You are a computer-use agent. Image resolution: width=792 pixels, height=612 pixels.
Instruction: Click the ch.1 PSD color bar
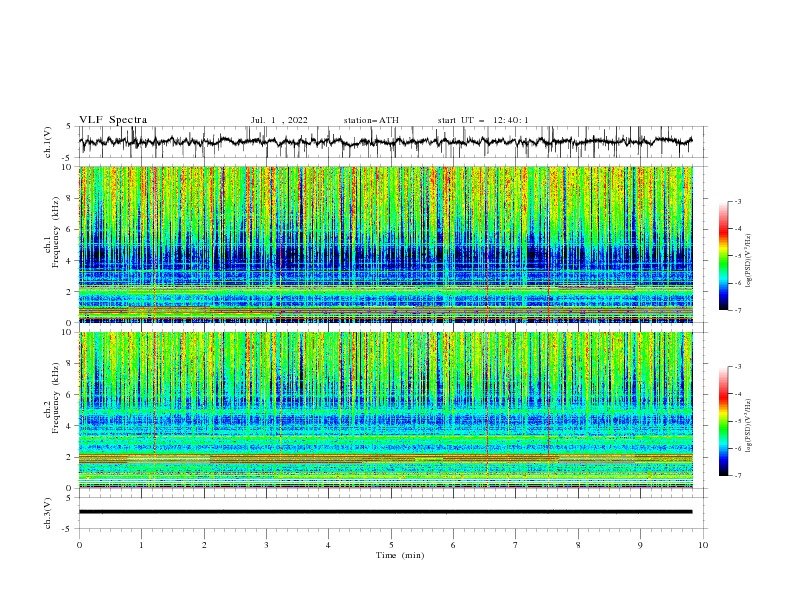[723, 256]
